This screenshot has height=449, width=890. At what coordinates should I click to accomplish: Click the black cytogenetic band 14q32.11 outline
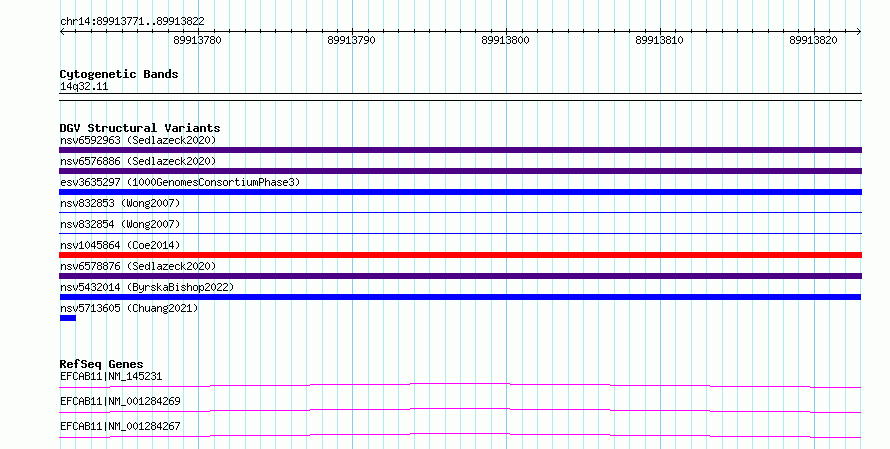(460, 97)
